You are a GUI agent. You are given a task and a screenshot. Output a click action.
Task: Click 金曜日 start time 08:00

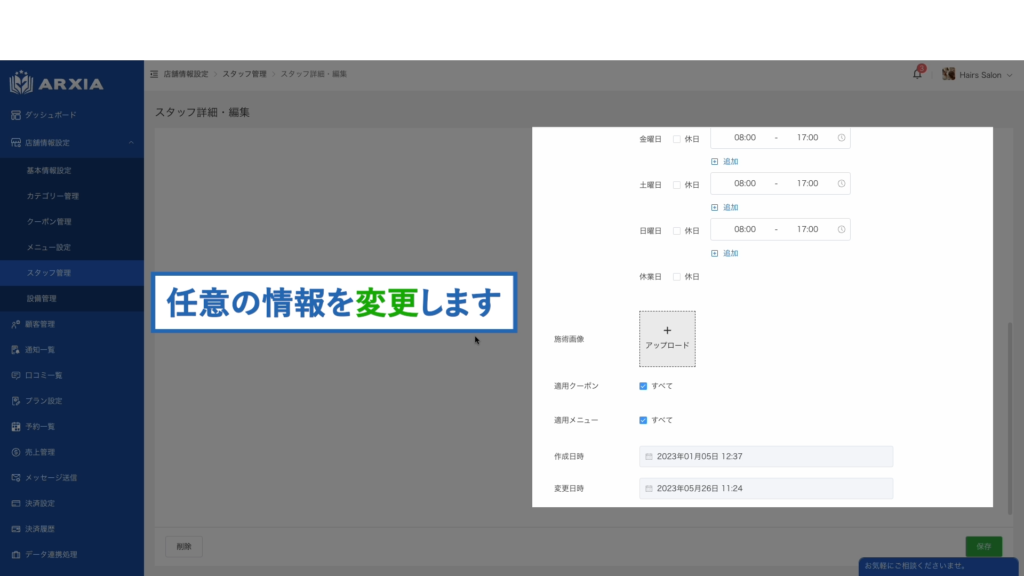coord(744,138)
